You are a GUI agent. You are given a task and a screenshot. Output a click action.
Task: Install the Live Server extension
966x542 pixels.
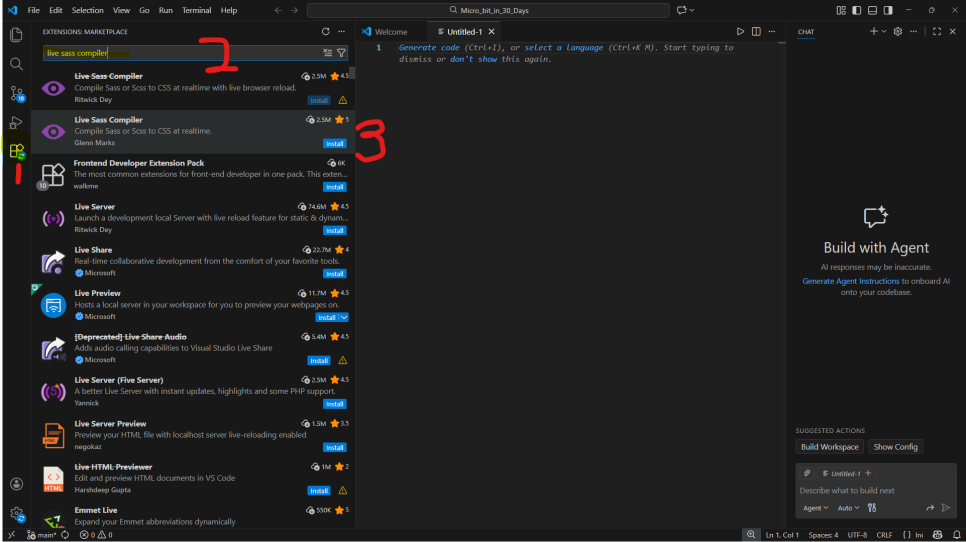click(335, 230)
